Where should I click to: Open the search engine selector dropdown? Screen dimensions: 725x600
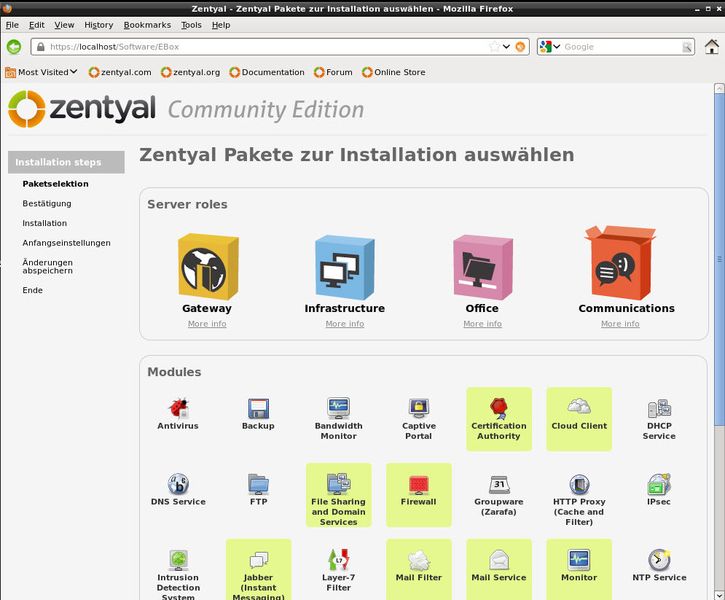click(x=550, y=47)
